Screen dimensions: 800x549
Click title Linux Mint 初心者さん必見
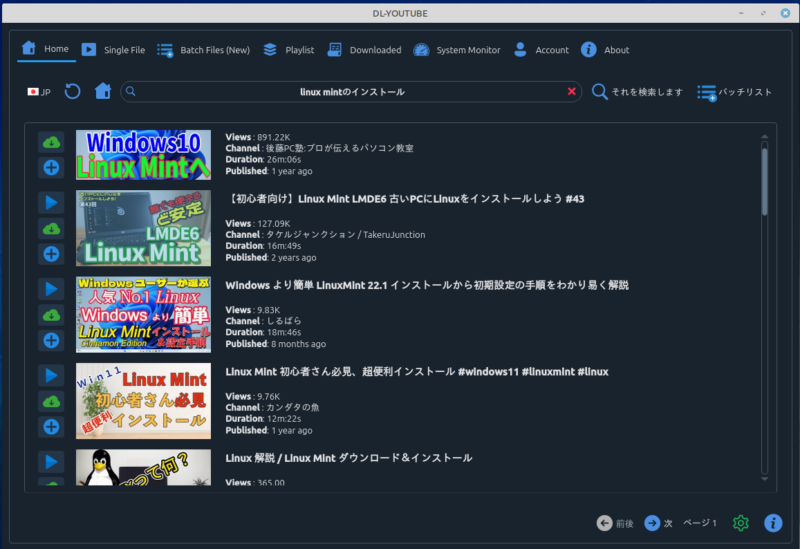pyautogui.click(x=417, y=372)
